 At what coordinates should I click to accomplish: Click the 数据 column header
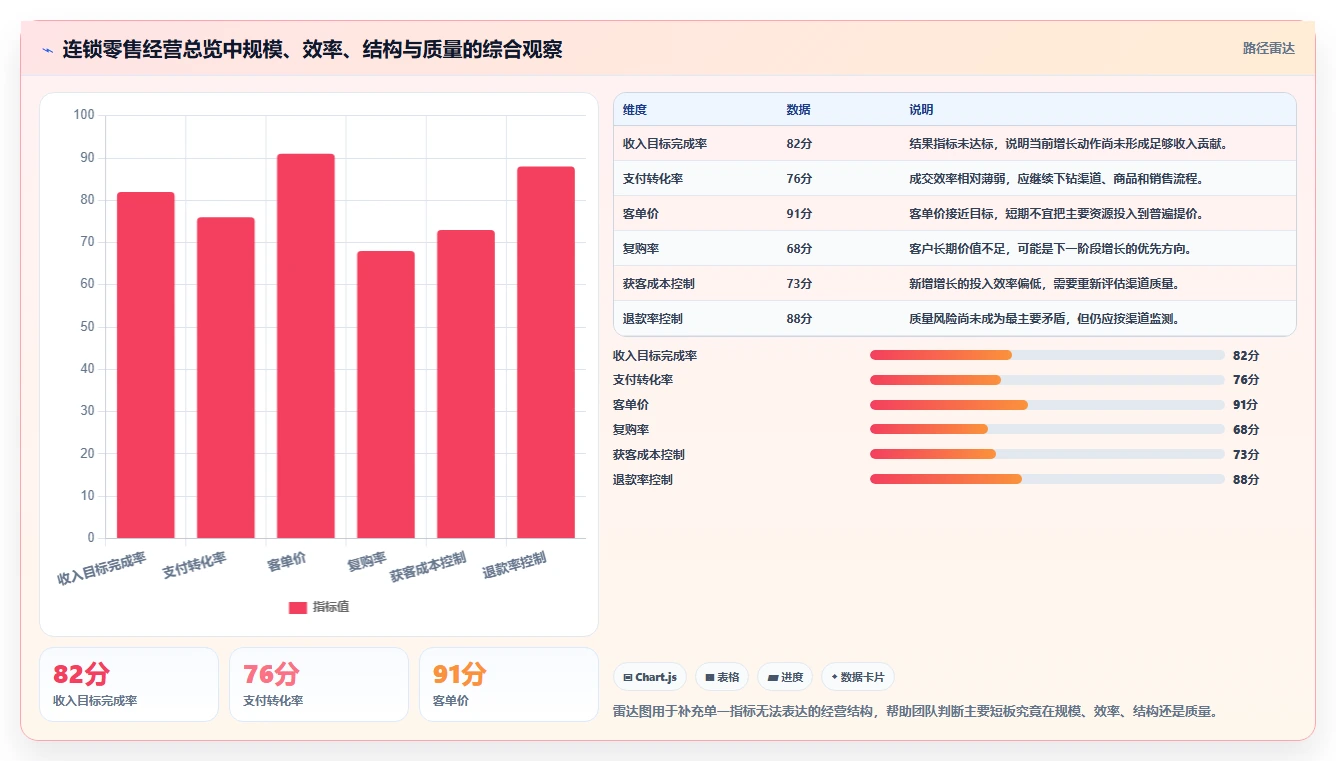click(x=799, y=110)
